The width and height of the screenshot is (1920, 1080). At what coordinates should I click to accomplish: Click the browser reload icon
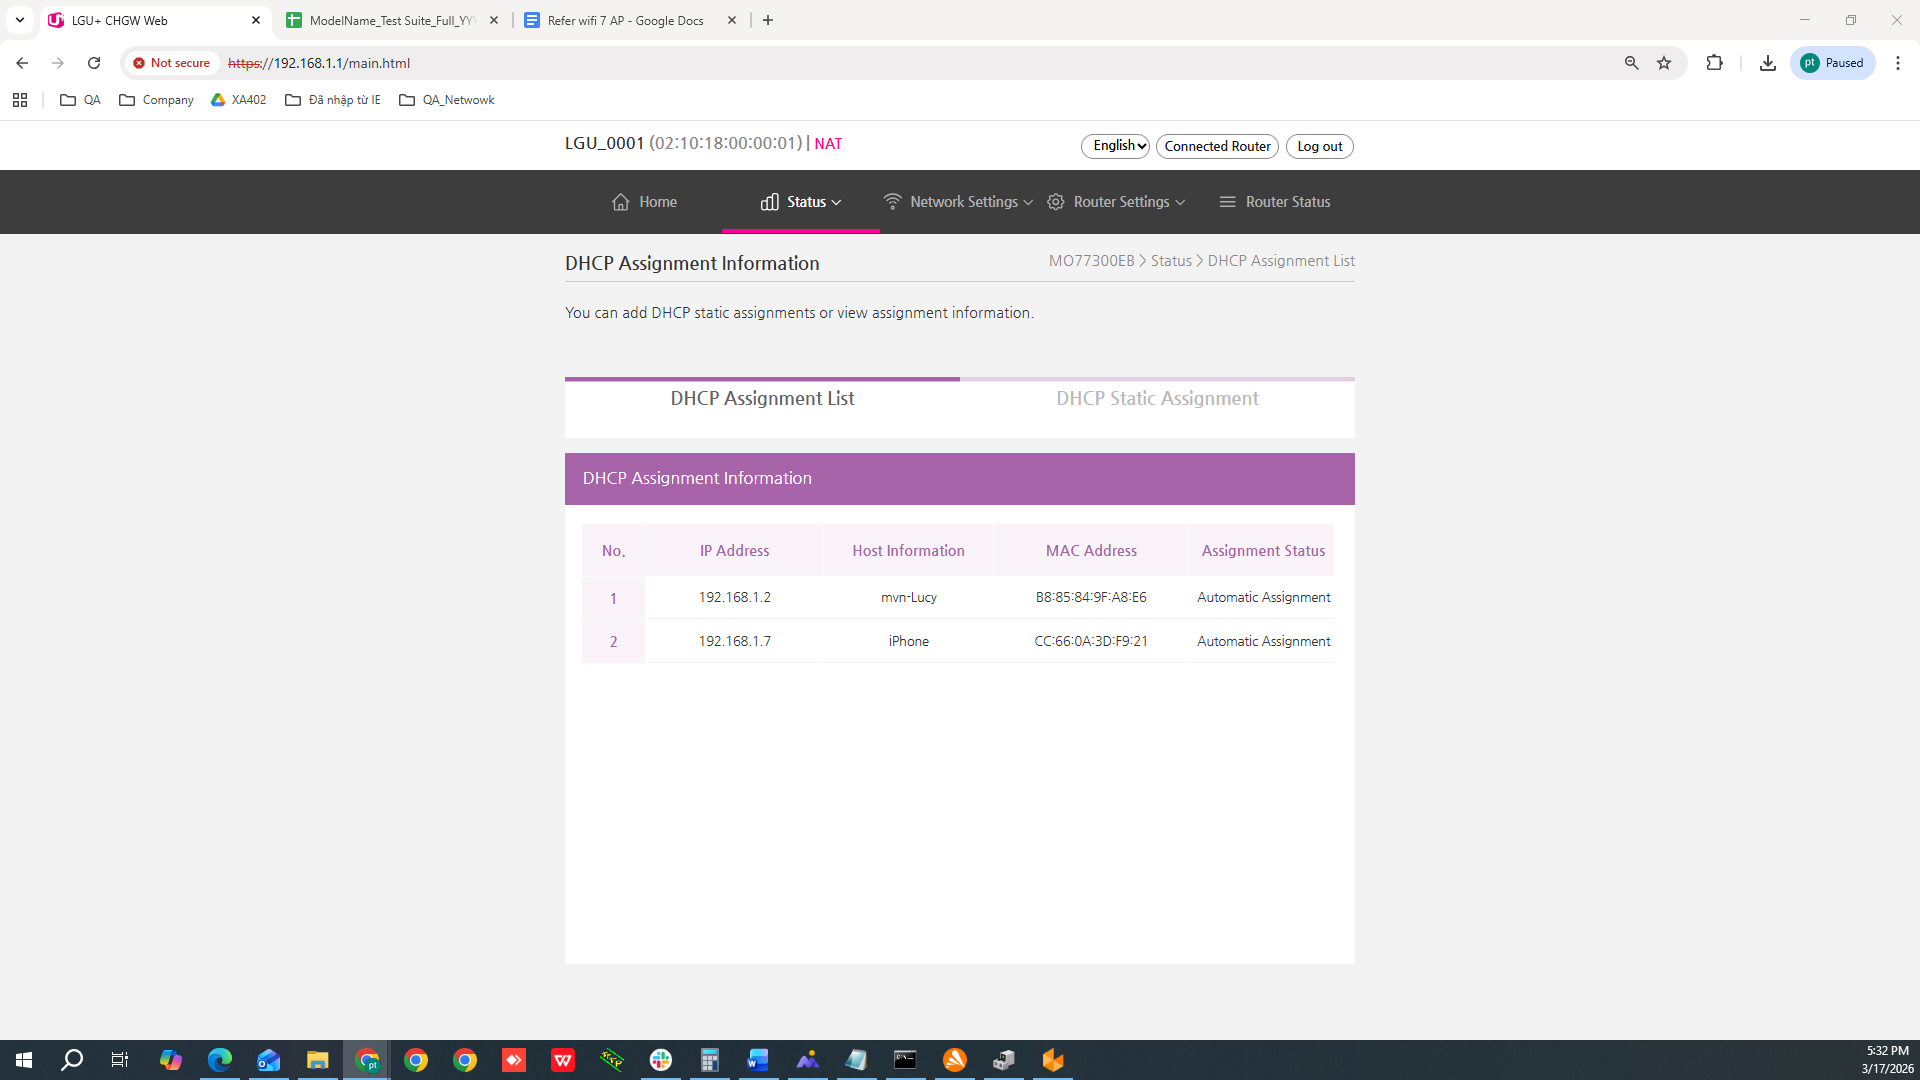[x=94, y=63]
